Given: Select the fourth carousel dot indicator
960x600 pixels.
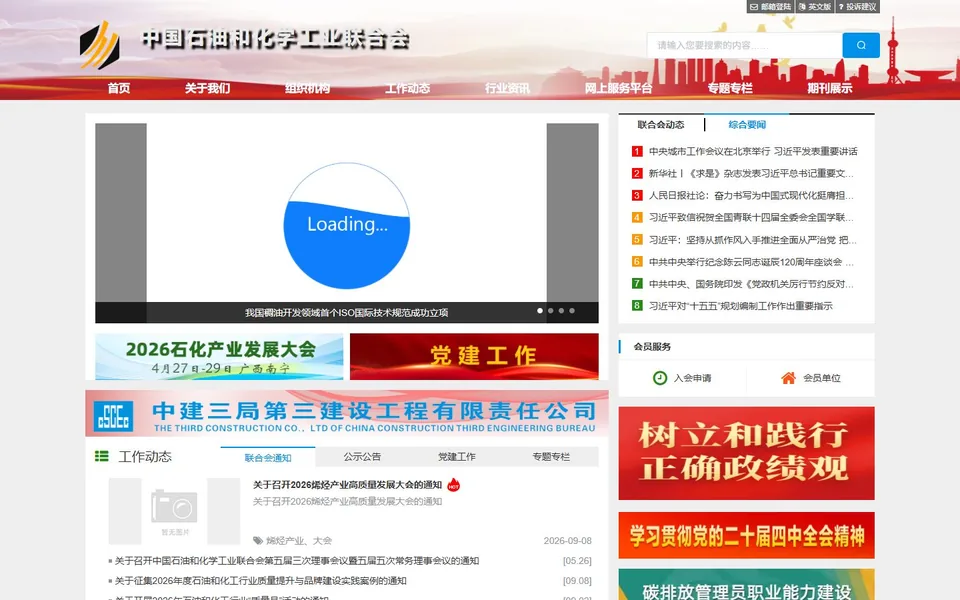Looking at the screenshot, I should (572, 311).
